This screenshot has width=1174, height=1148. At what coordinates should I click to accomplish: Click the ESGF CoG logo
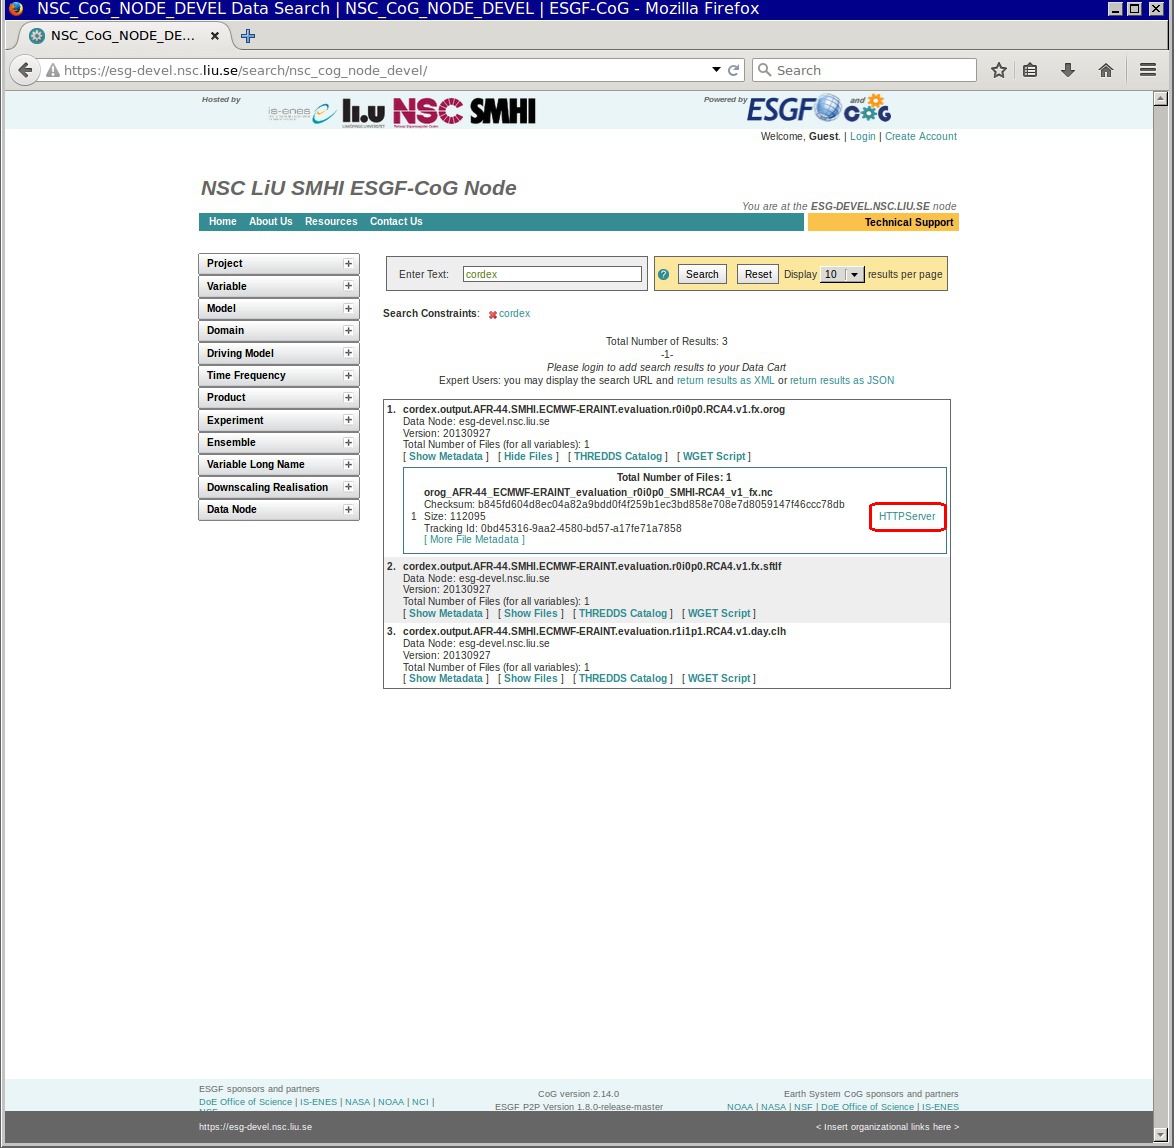pyautogui.click(x=818, y=110)
